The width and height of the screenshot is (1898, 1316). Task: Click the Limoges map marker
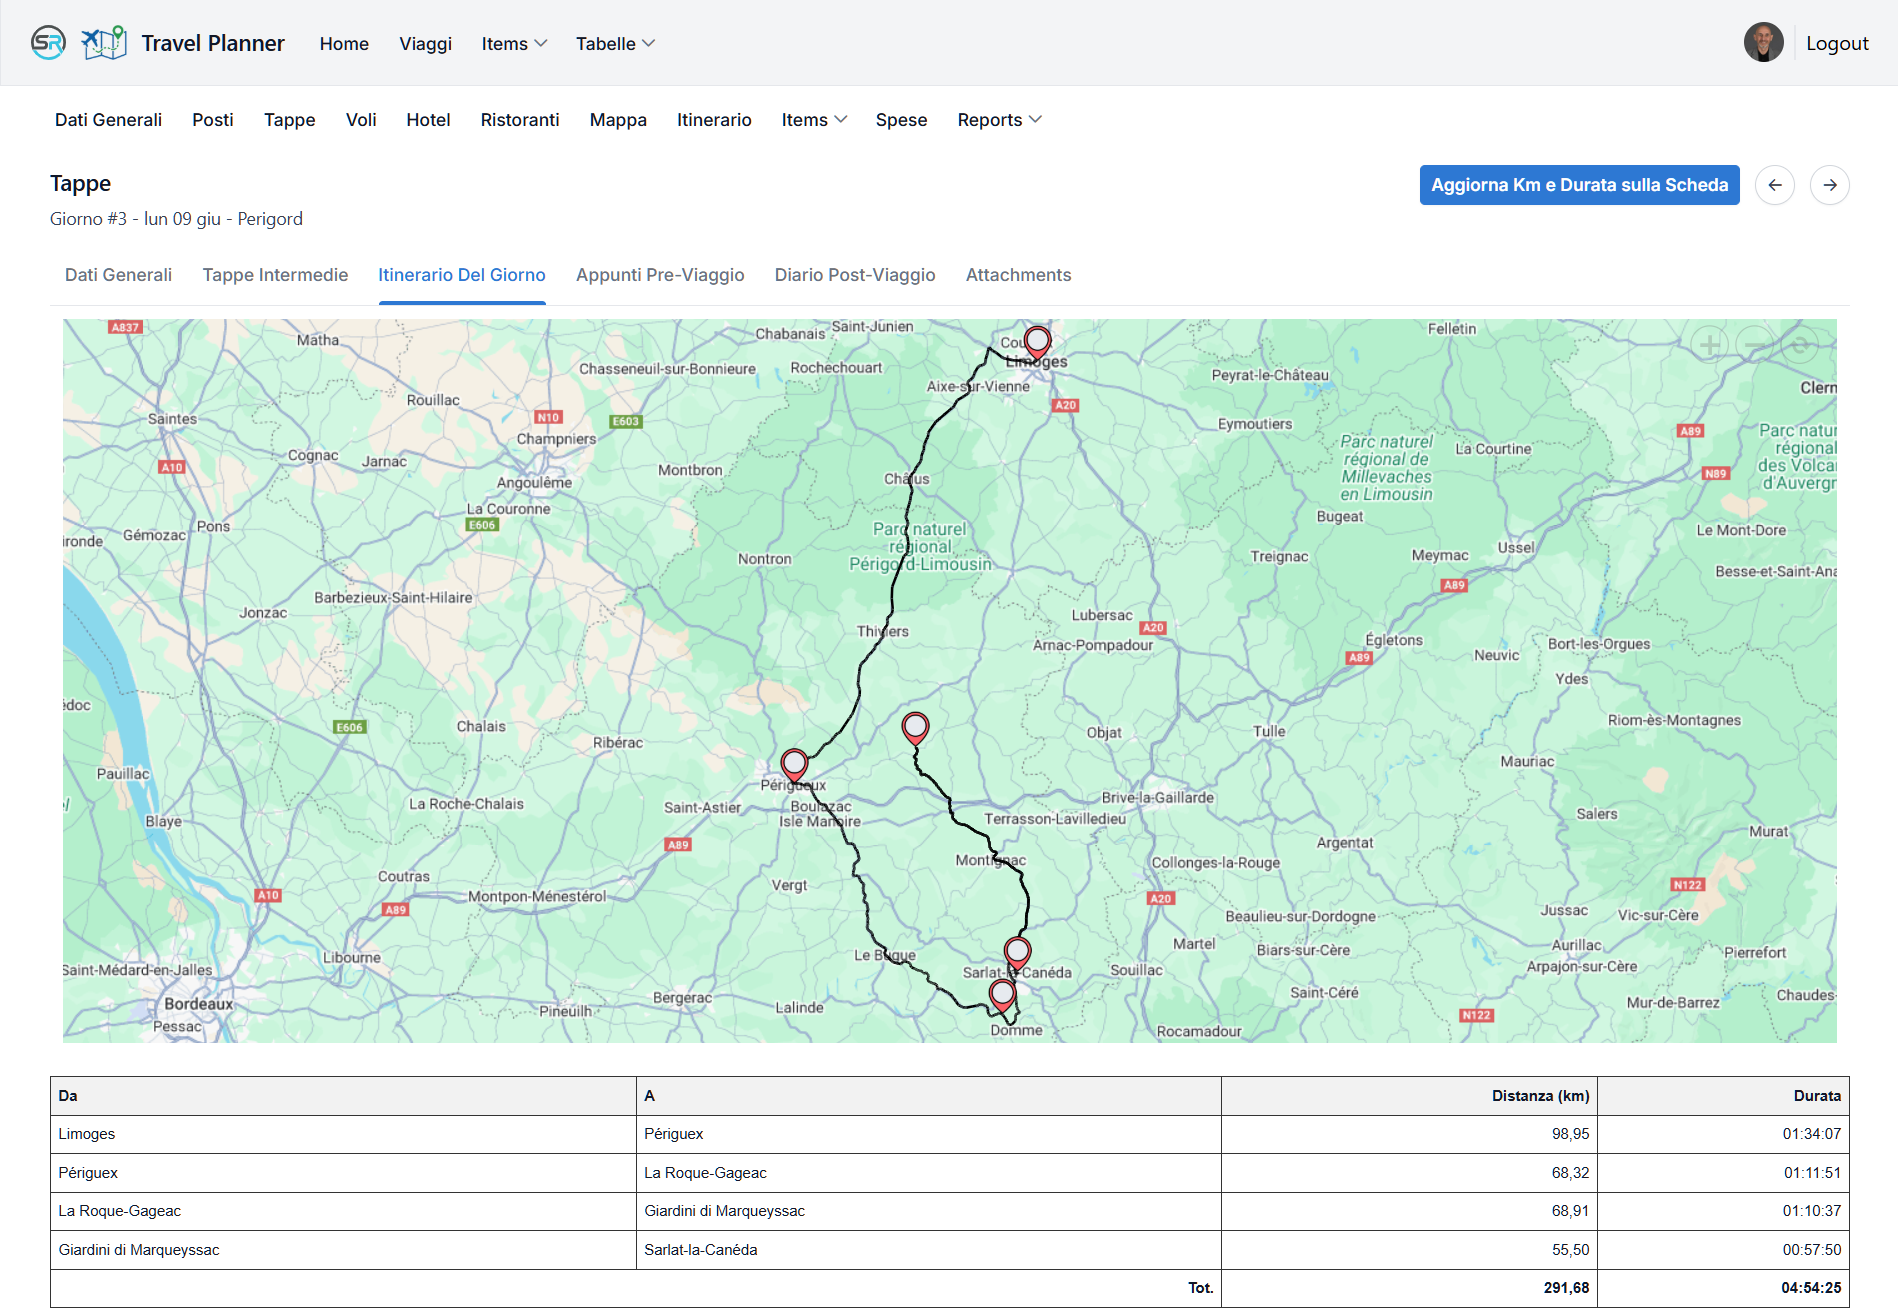(1037, 342)
